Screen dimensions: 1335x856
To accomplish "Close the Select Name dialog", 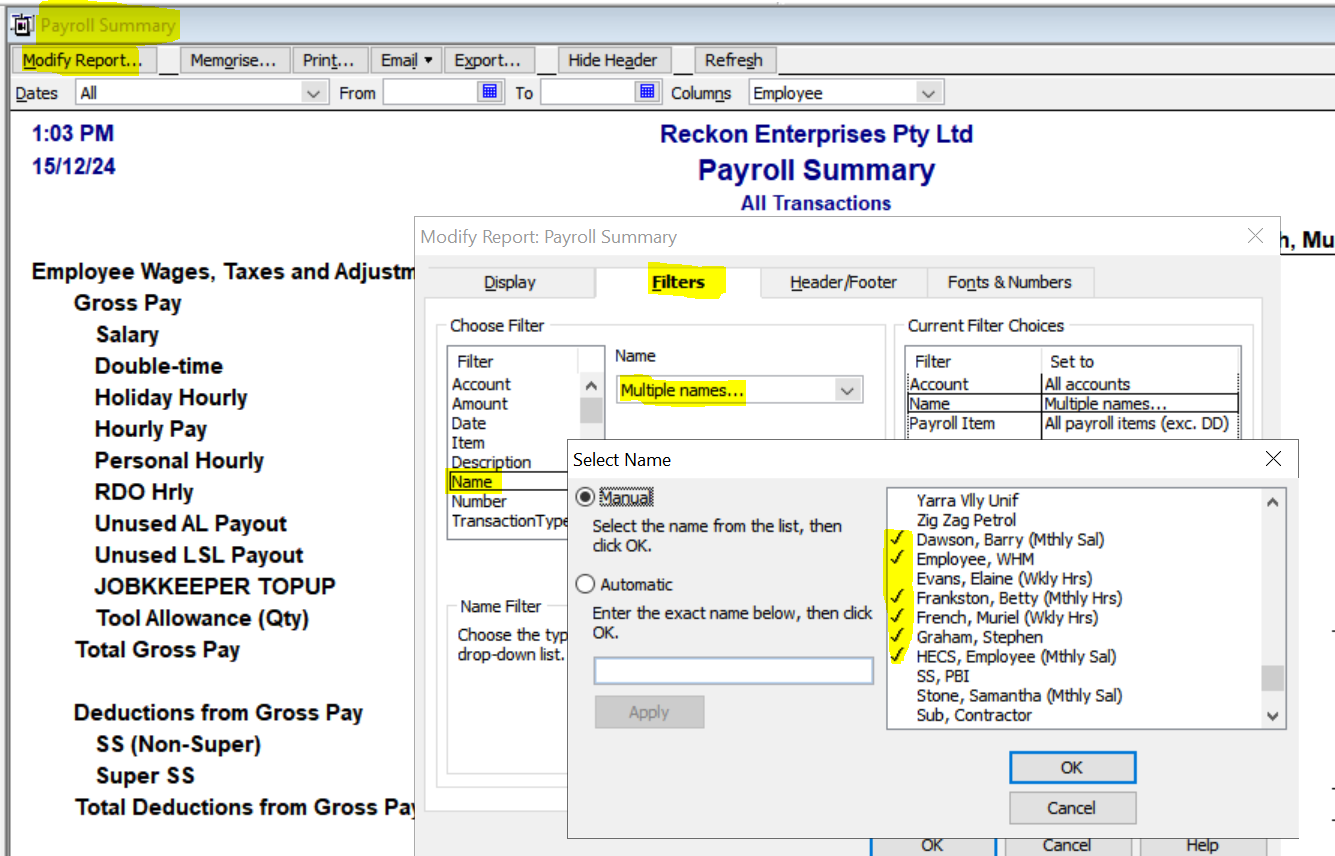I will [1273, 459].
